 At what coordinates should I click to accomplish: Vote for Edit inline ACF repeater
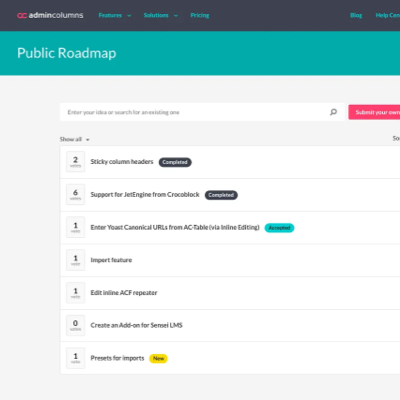coord(75,293)
